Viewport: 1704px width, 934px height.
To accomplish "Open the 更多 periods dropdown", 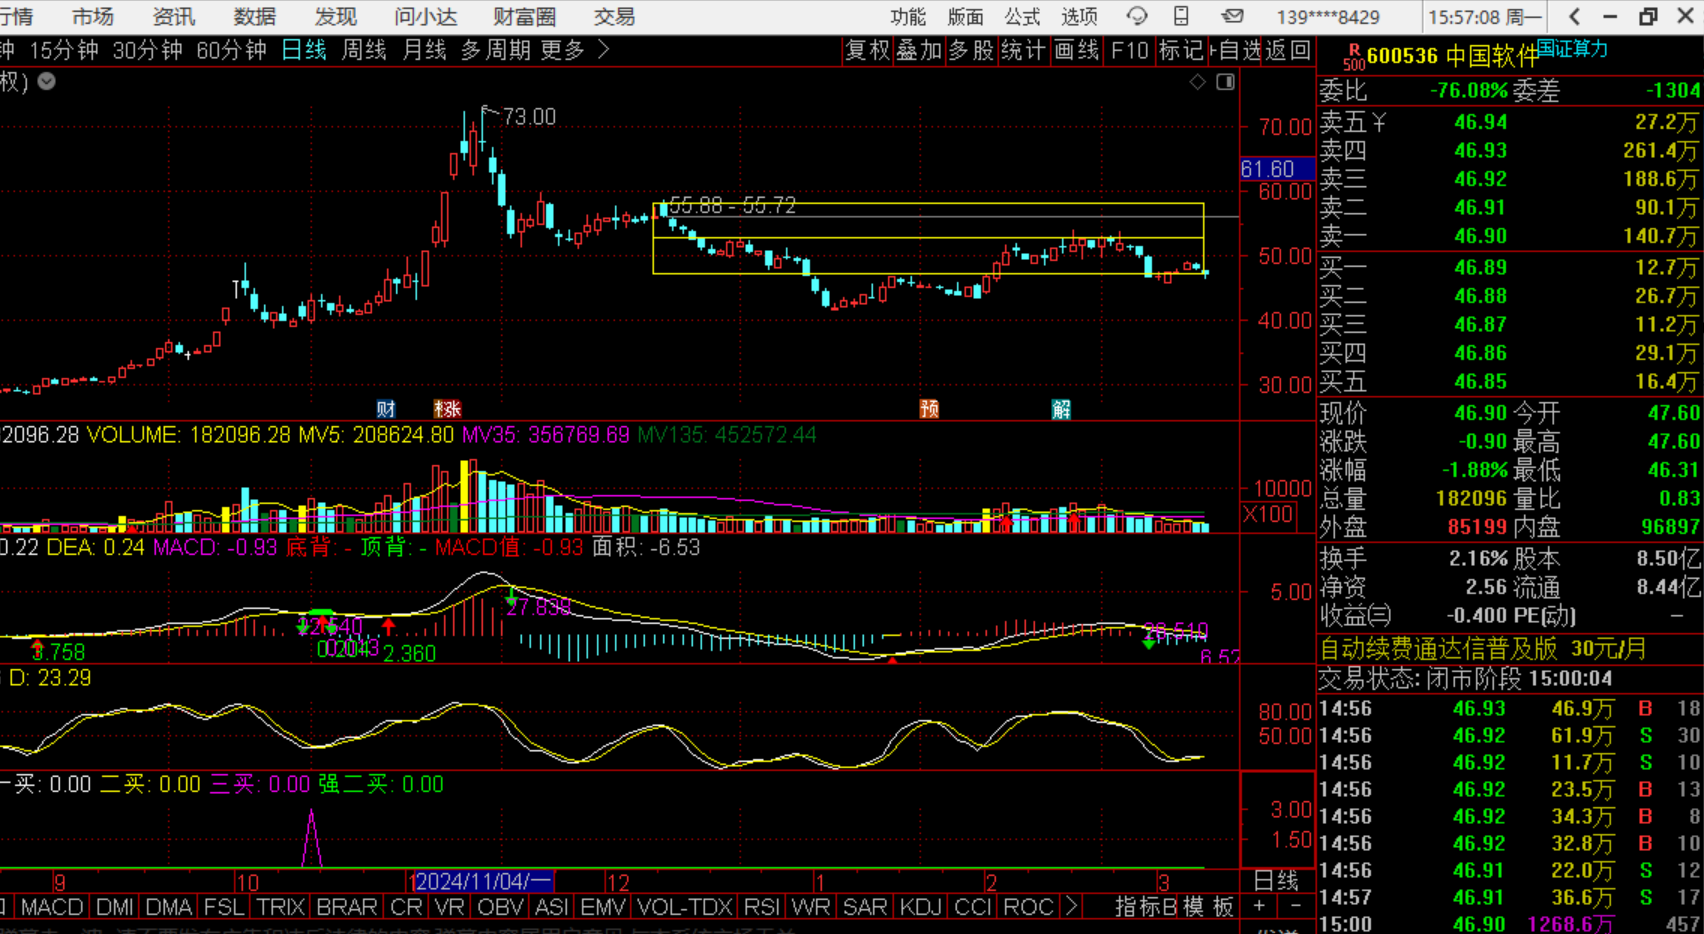I will 562,49.
